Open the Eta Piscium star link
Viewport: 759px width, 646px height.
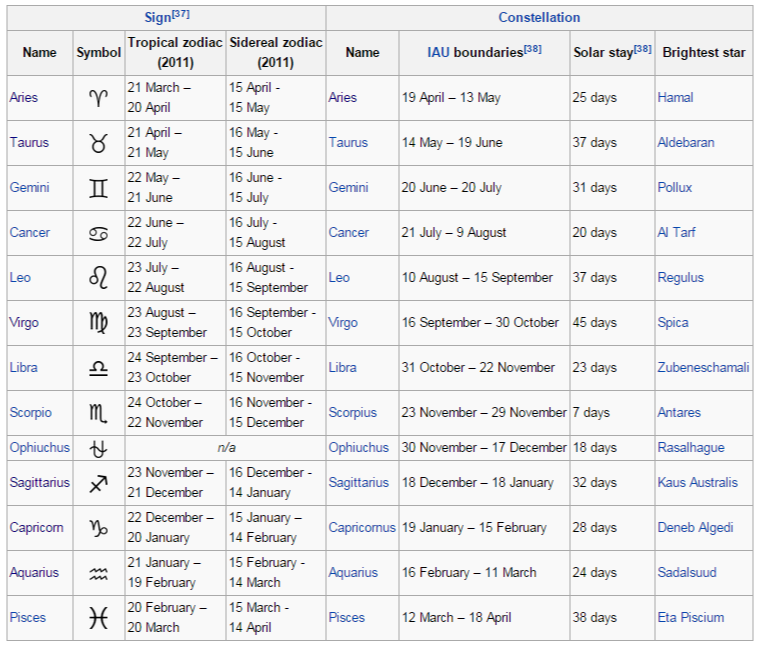tap(691, 617)
